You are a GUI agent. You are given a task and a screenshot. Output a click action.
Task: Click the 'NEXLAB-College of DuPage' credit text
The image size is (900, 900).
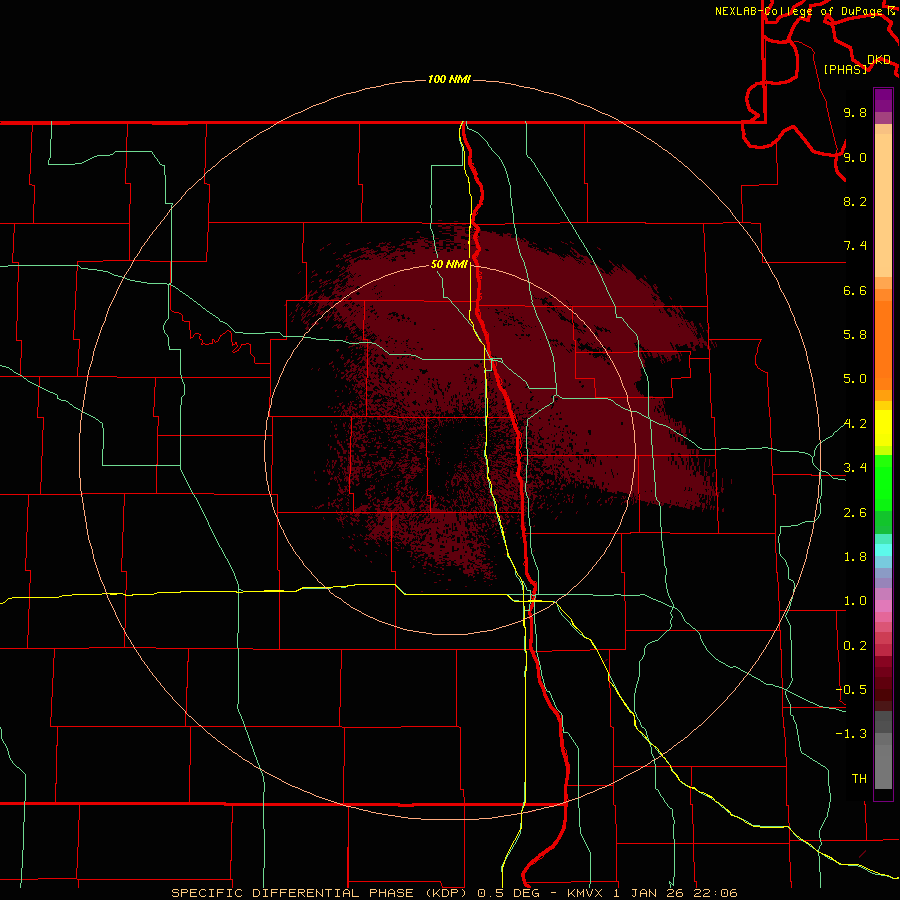[x=800, y=11]
